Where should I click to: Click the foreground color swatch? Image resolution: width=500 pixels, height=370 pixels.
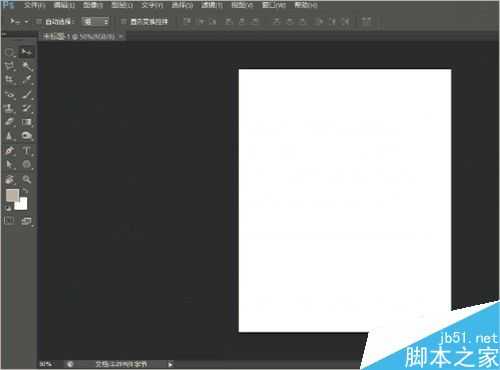pyautogui.click(x=12, y=195)
